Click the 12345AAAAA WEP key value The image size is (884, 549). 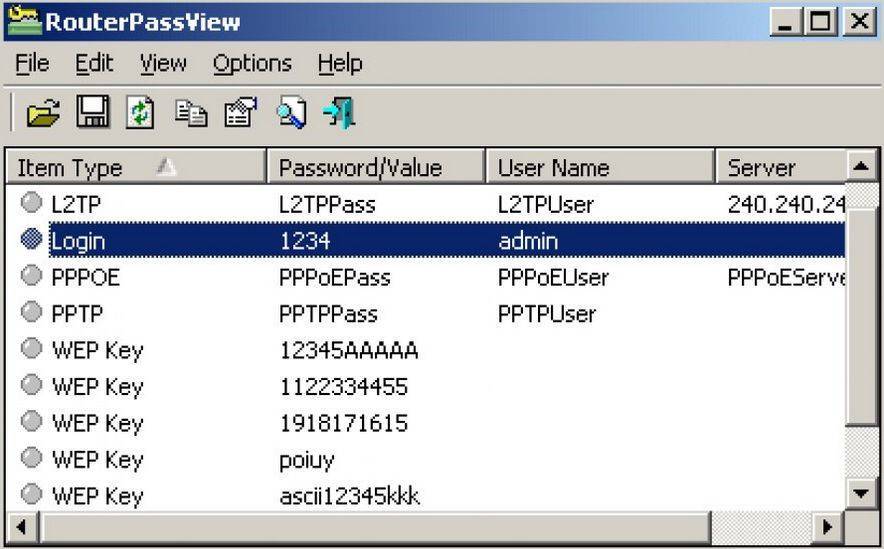(x=349, y=350)
